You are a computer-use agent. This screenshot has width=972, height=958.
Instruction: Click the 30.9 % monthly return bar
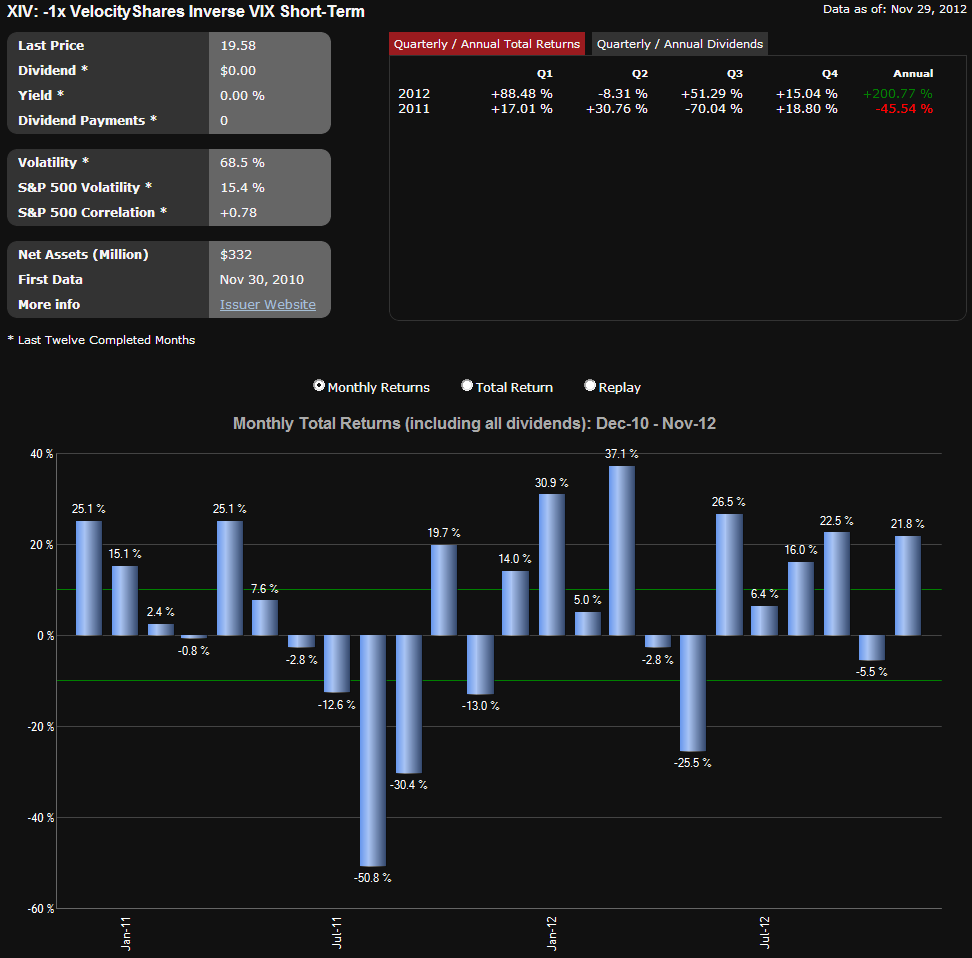tap(551, 565)
